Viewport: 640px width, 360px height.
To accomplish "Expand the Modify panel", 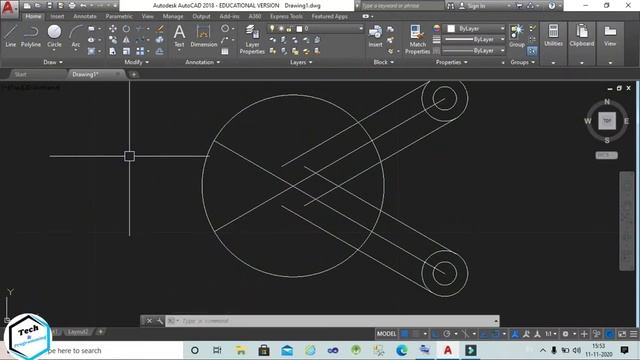I will [x=136, y=62].
